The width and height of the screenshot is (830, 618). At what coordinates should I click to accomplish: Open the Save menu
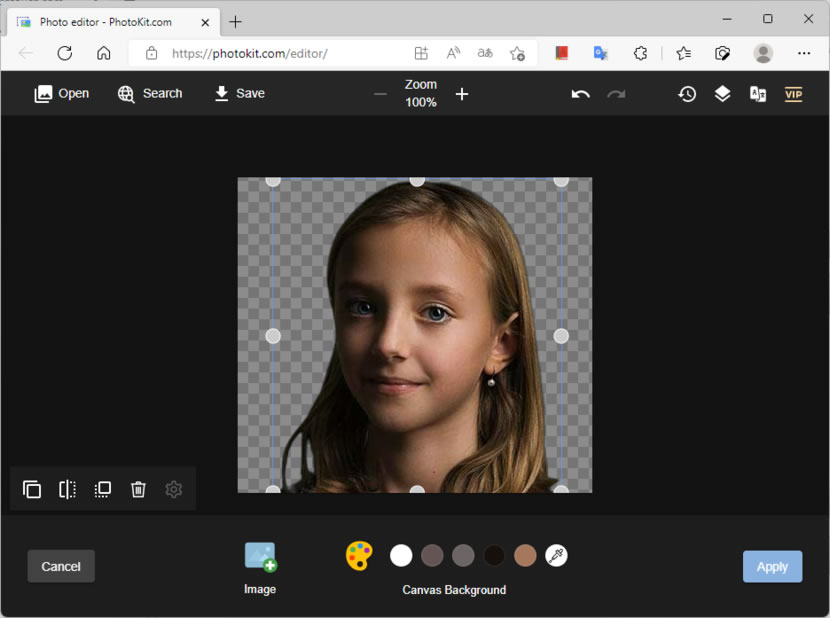click(239, 93)
